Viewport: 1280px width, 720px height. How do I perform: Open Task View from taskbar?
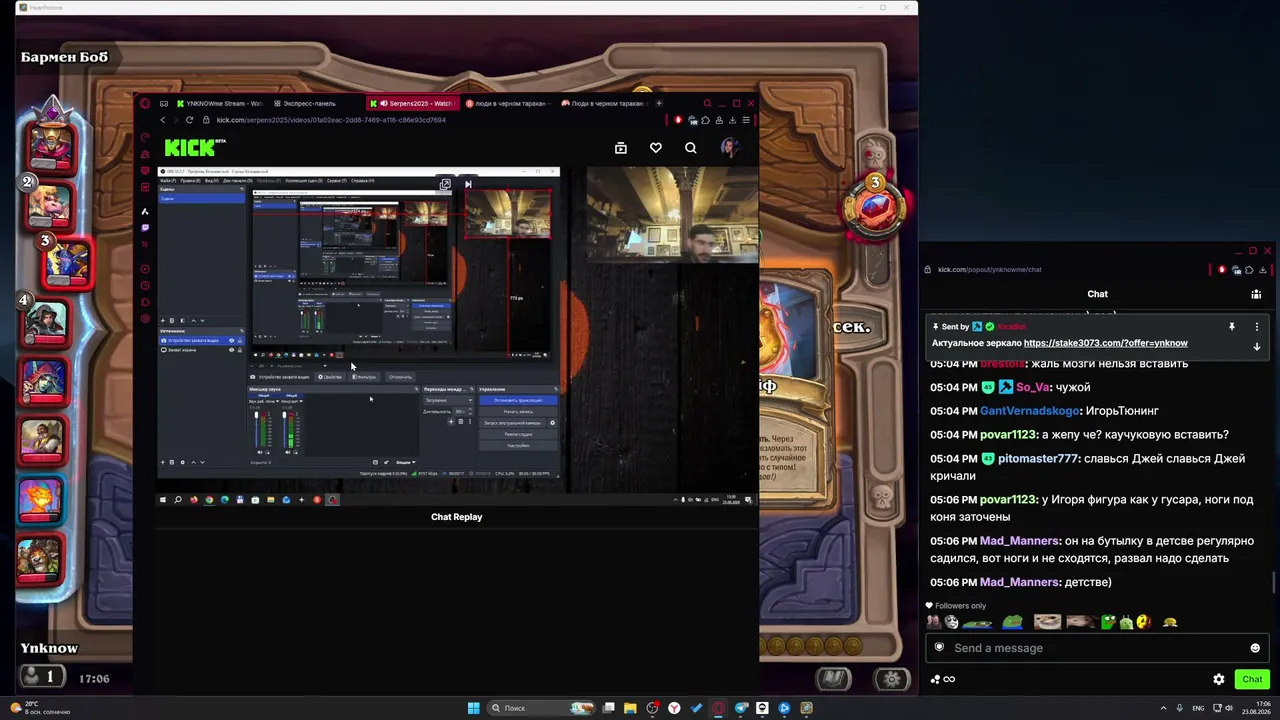608,708
